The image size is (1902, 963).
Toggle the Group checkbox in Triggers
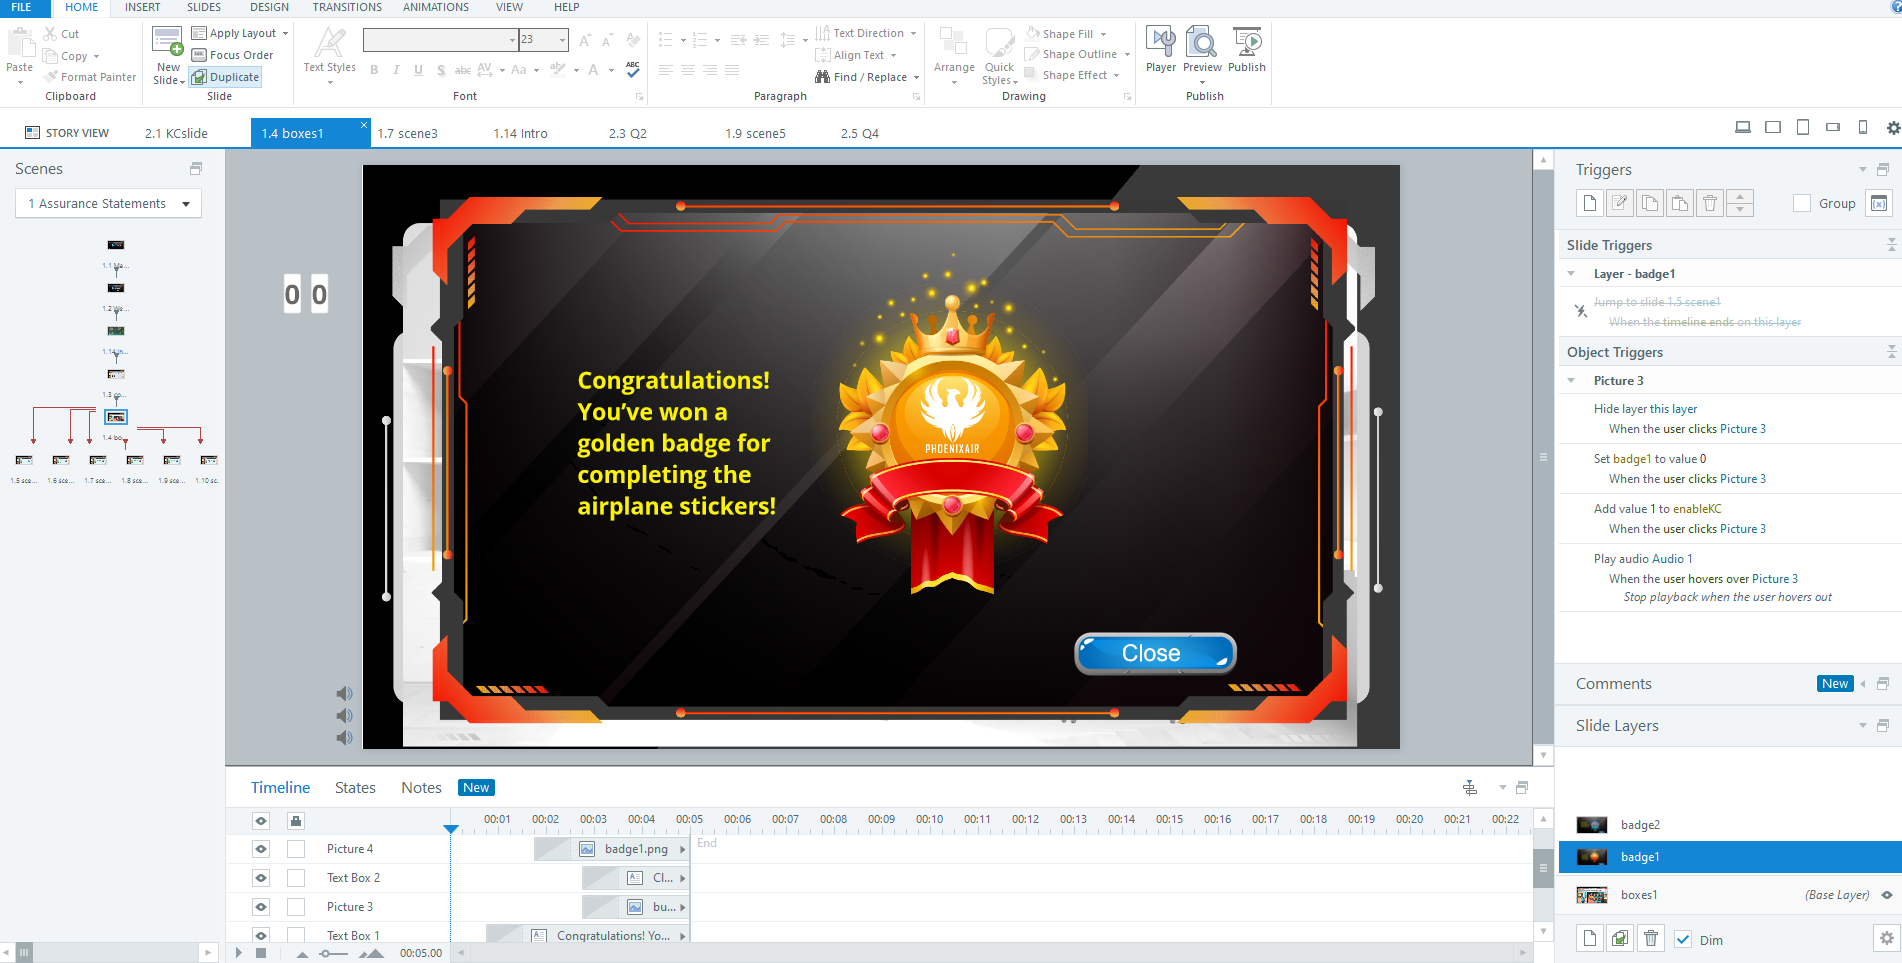click(x=1802, y=203)
